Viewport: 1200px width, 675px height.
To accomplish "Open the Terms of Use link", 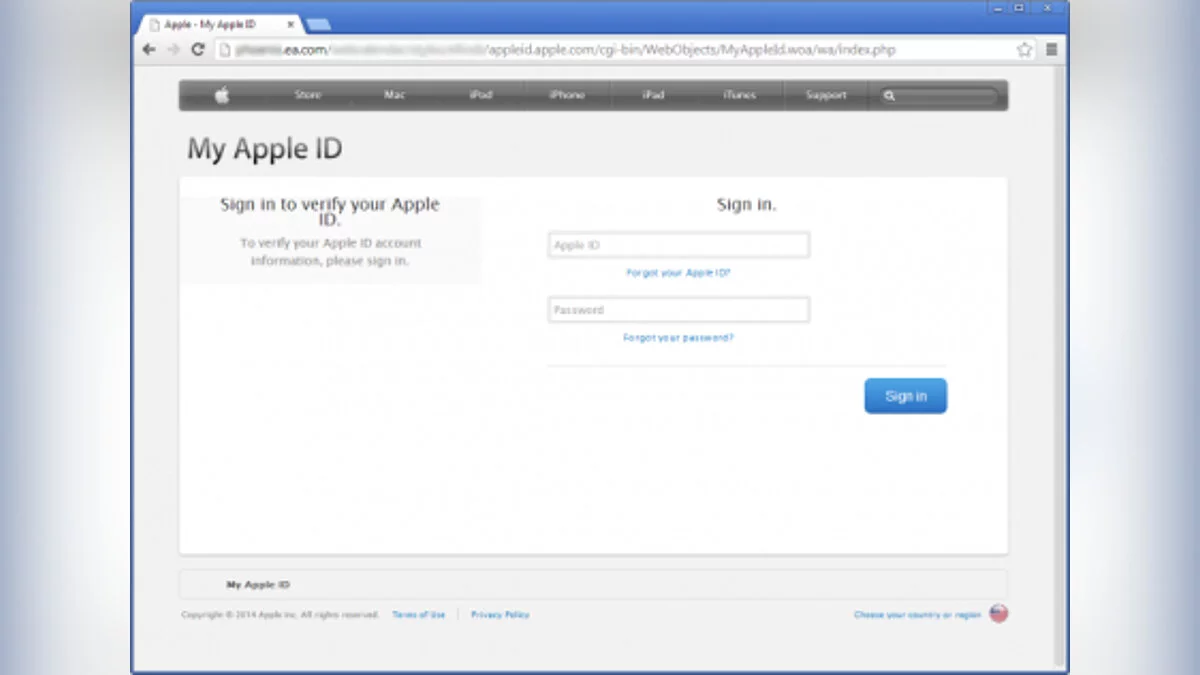I will (x=418, y=615).
